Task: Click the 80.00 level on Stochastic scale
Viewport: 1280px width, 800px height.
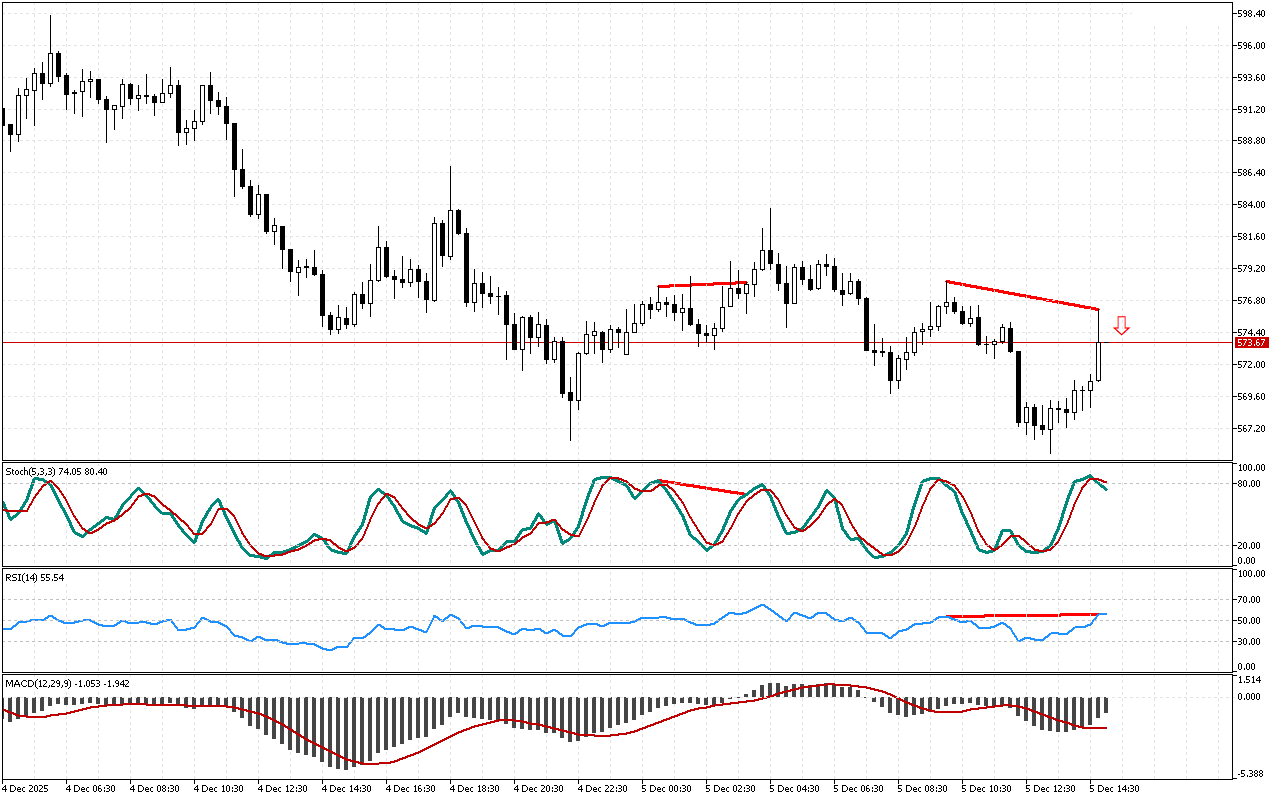Action: [x=1248, y=484]
